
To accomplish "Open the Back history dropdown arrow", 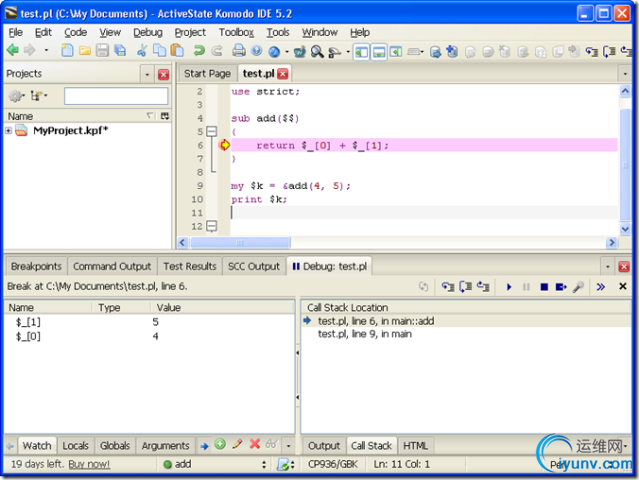I will (46, 51).
